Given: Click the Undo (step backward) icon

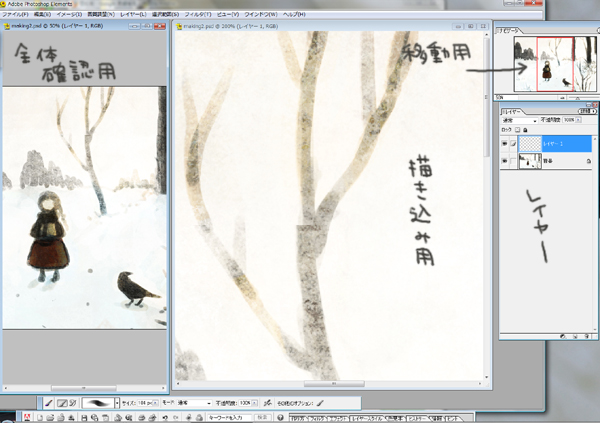Looking at the screenshot, I should [165, 418].
